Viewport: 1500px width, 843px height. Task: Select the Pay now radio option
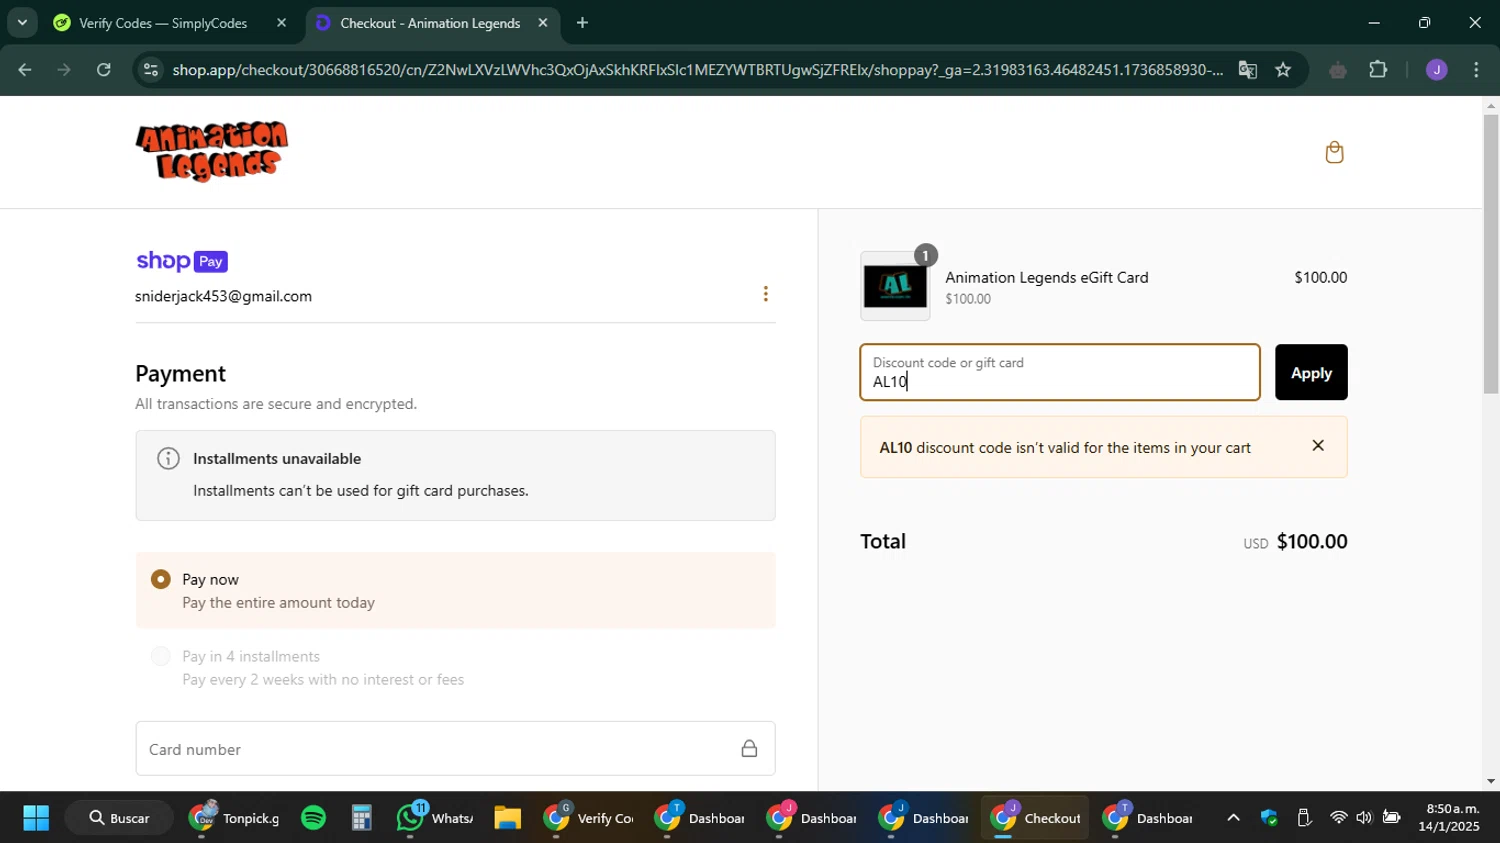coord(160,580)
